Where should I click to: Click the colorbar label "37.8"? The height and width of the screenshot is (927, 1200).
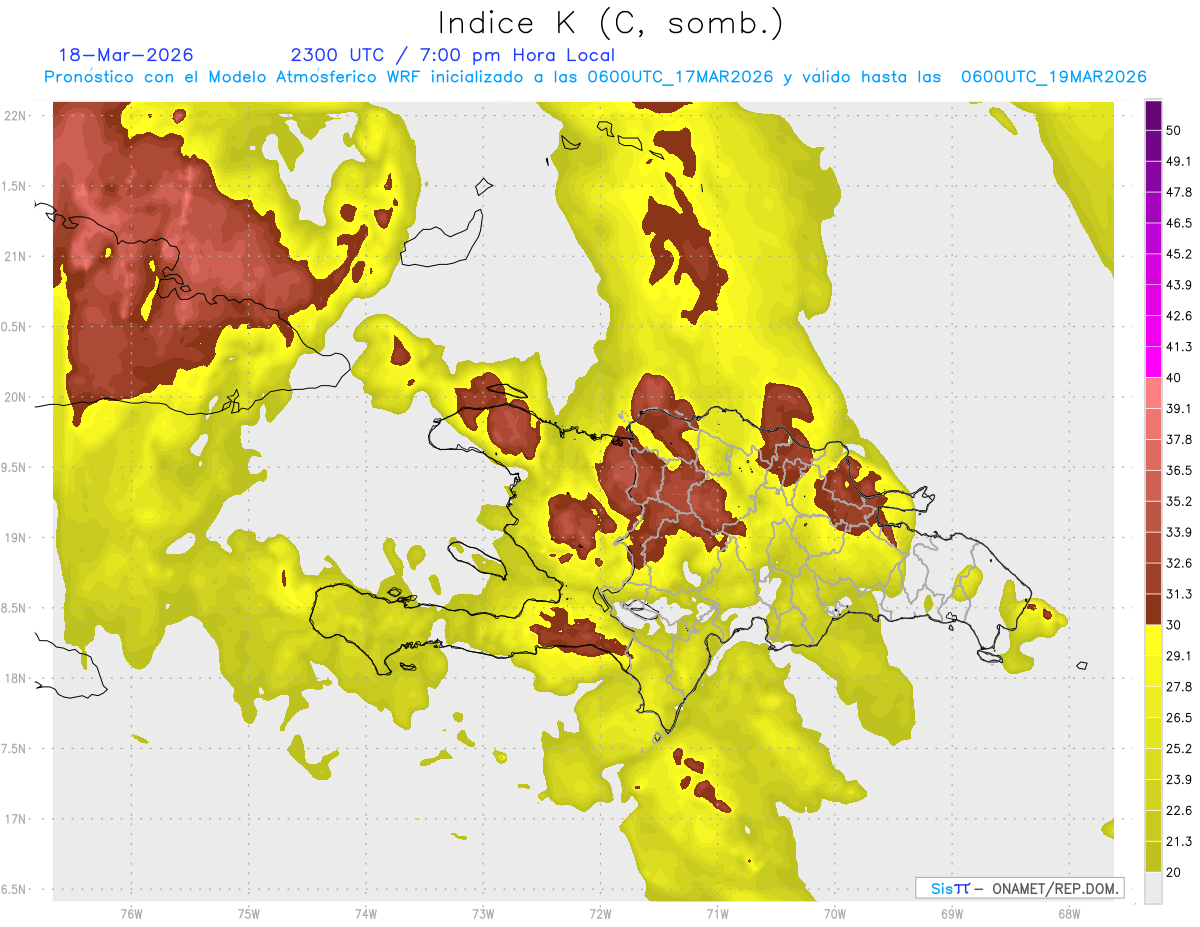click(1179, 439)
